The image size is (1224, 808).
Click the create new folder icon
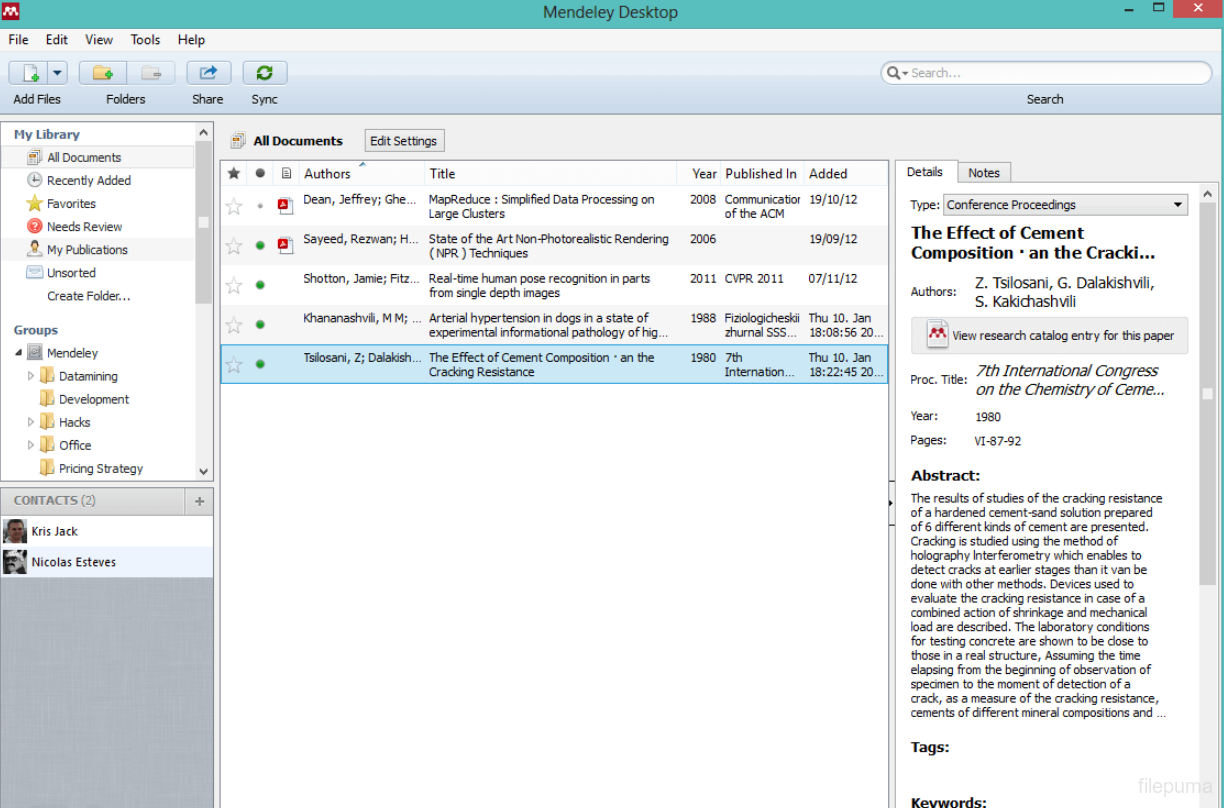102,73
